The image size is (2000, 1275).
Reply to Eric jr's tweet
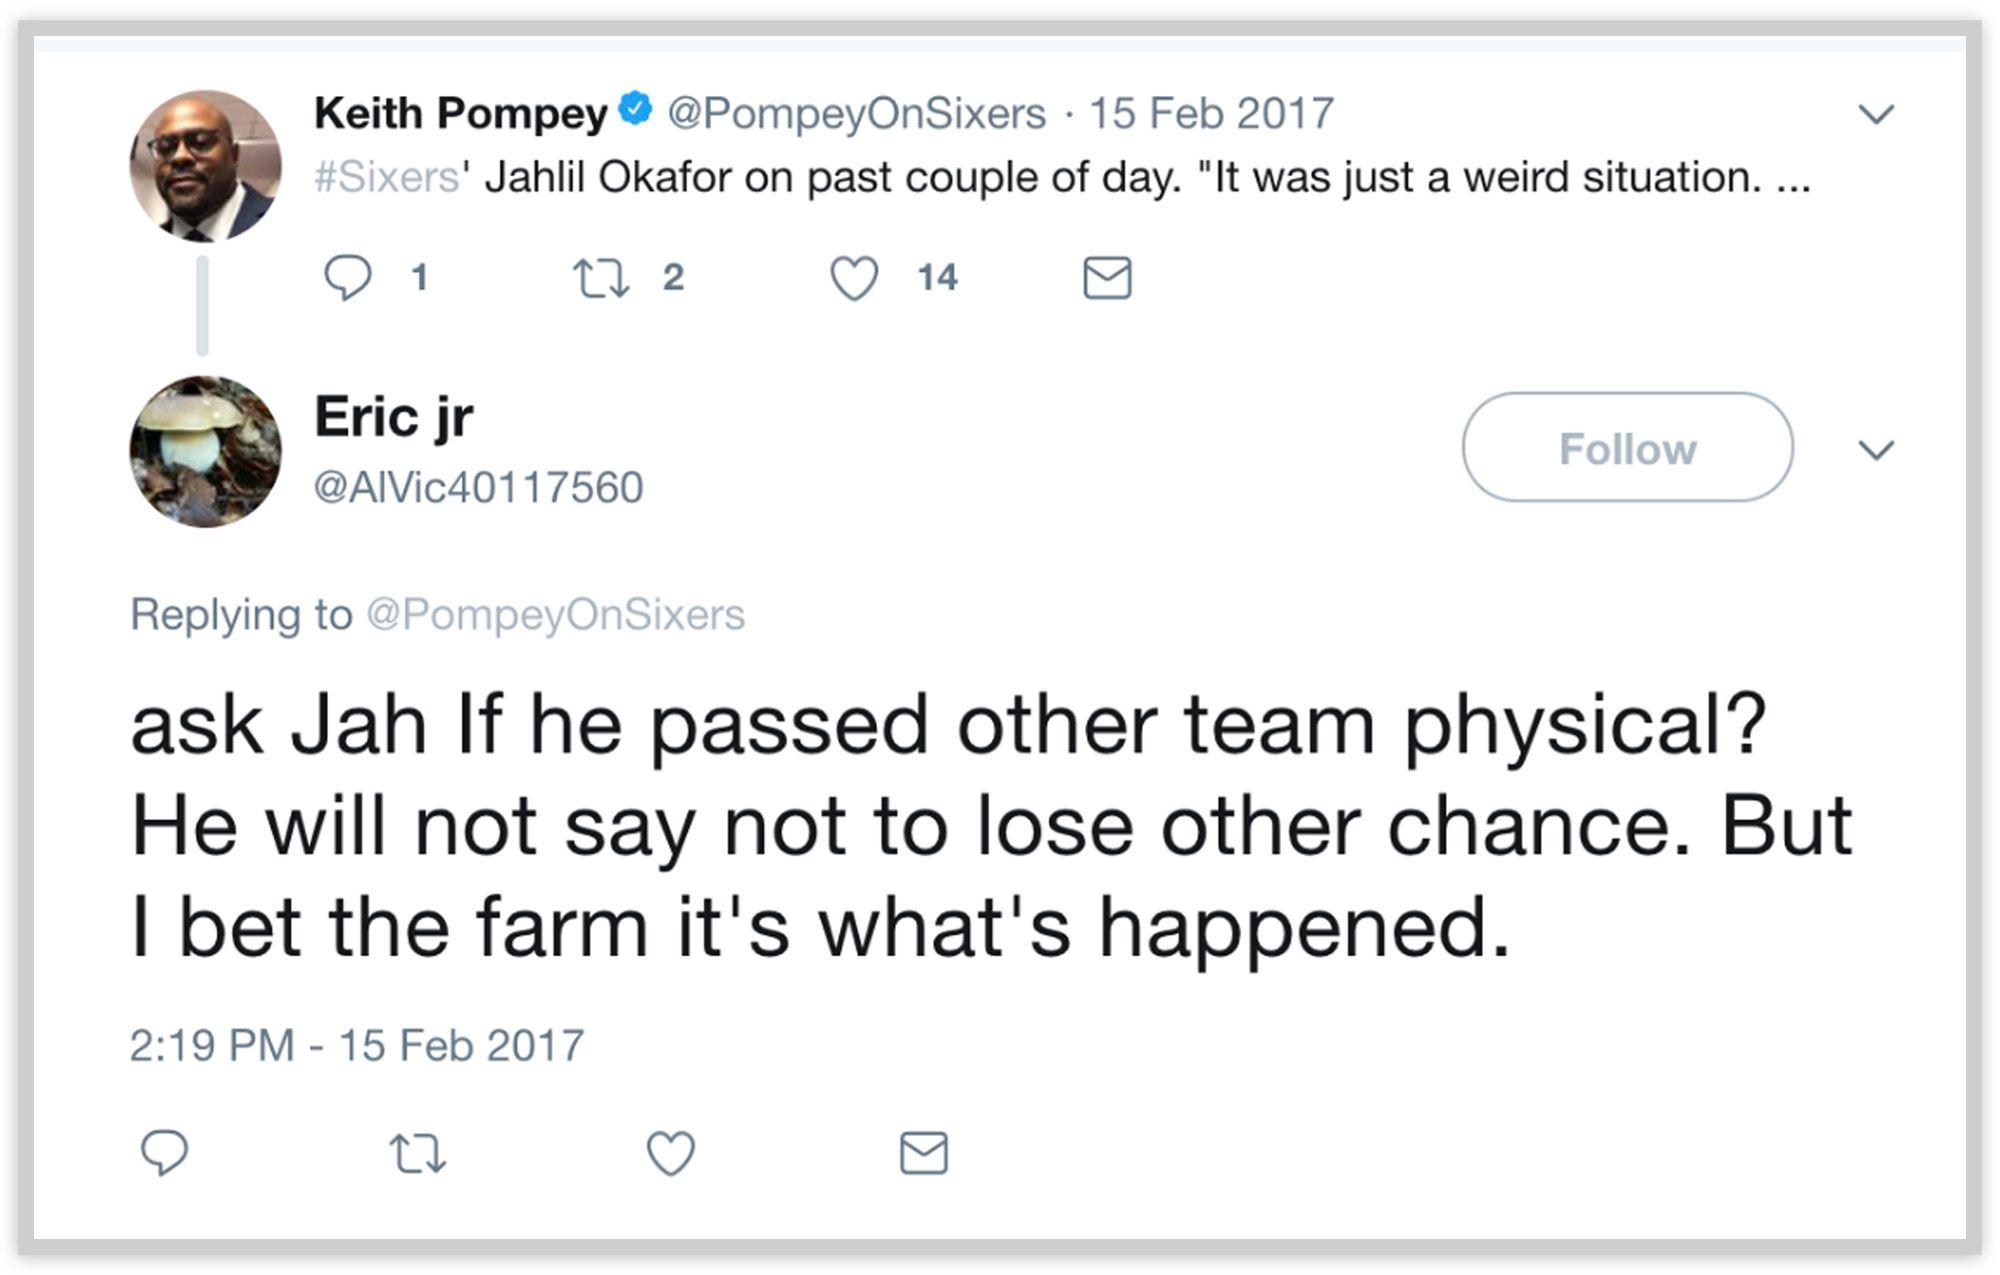(x=164, y=1152)
